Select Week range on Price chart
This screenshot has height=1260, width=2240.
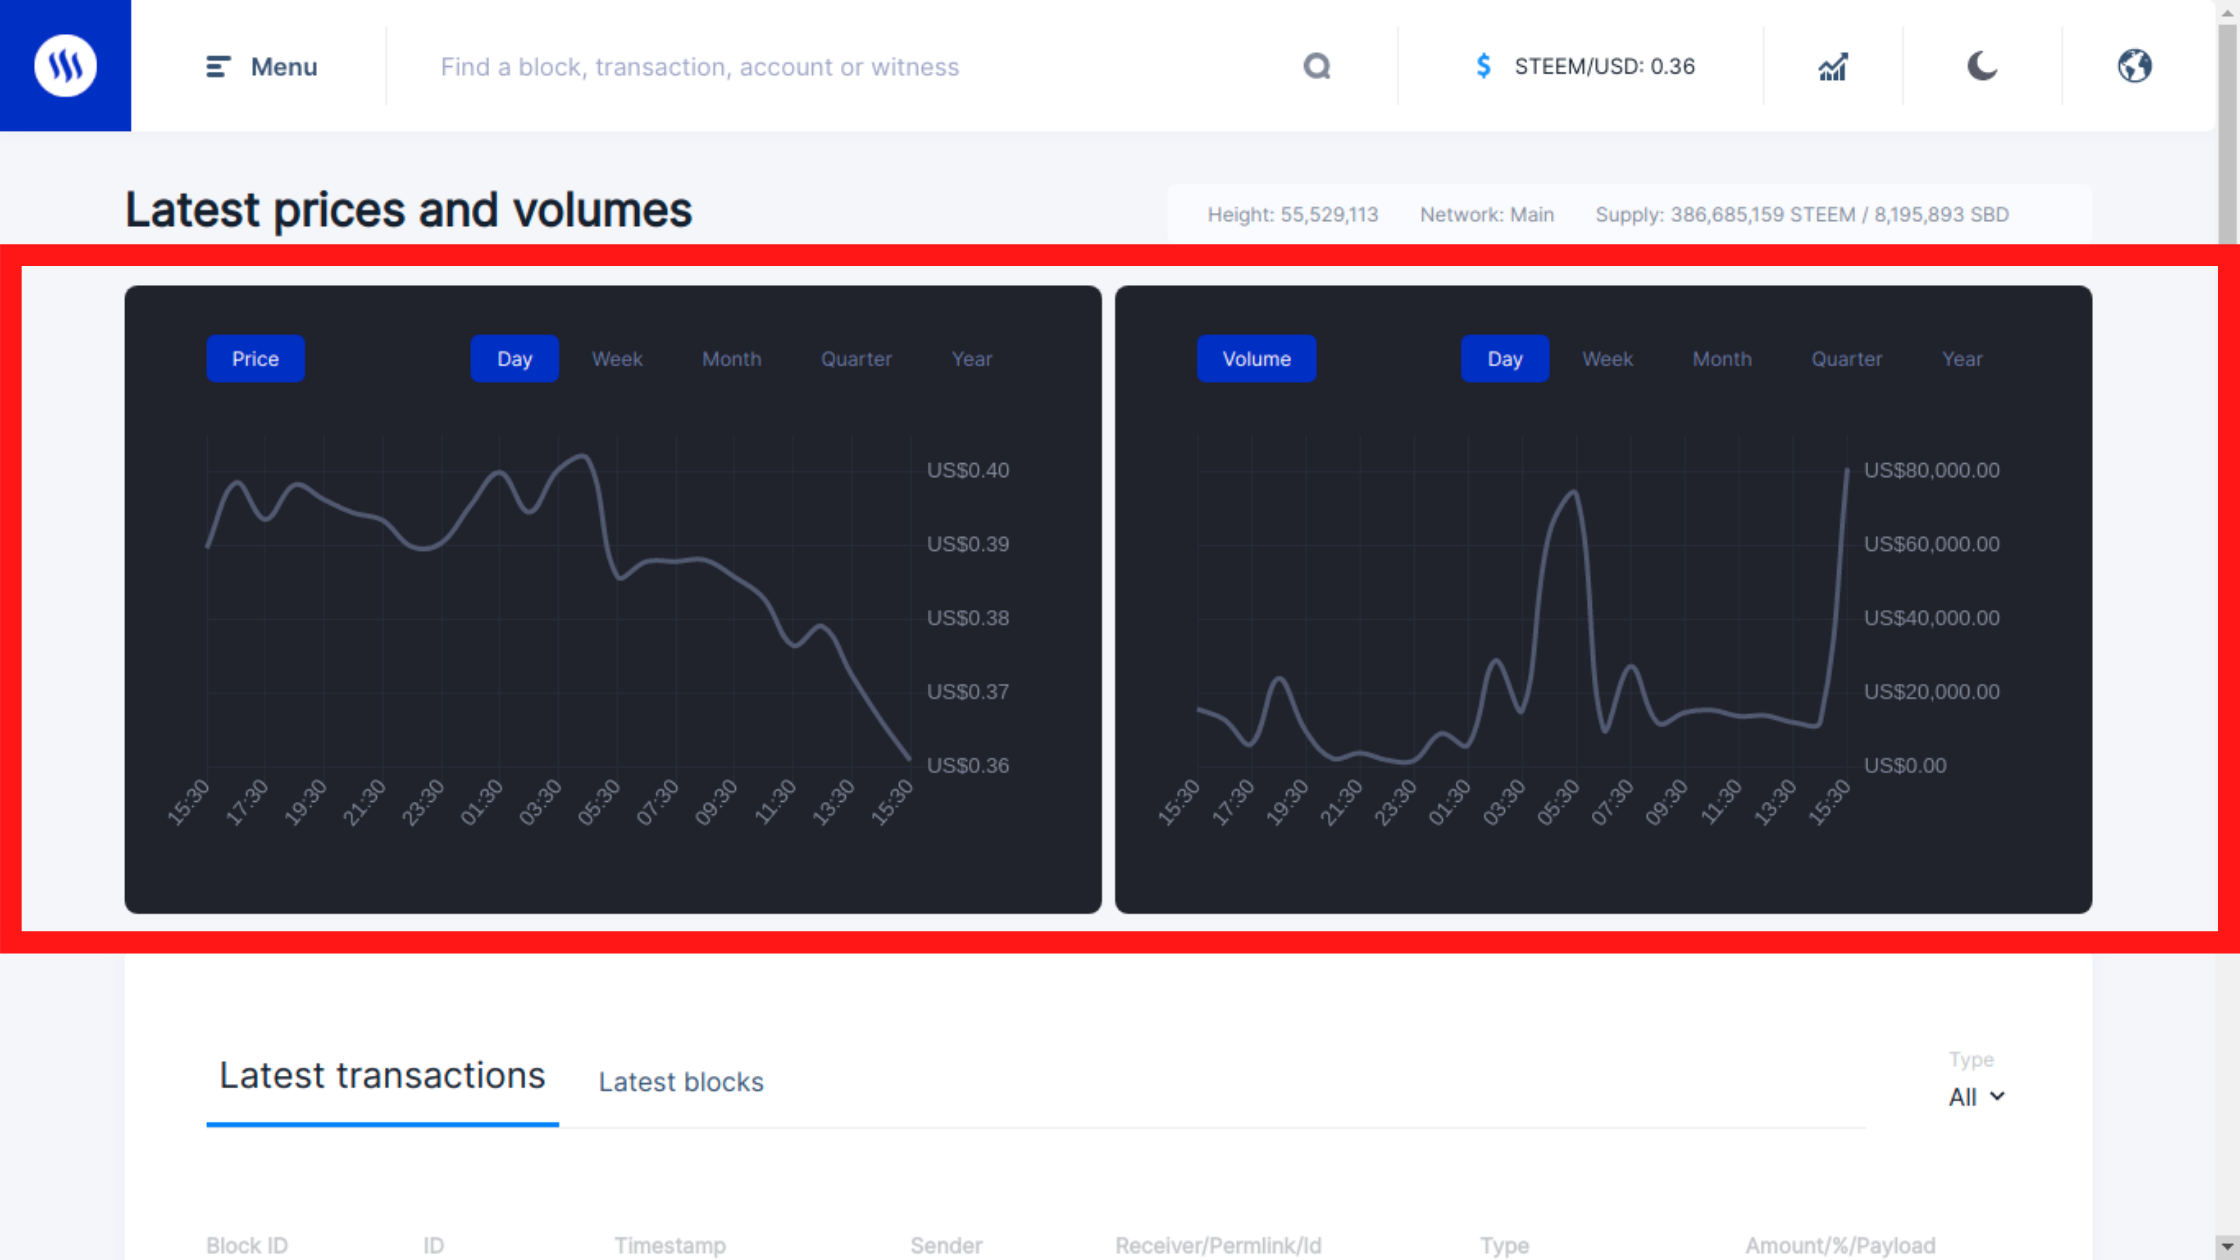point(617,359)
